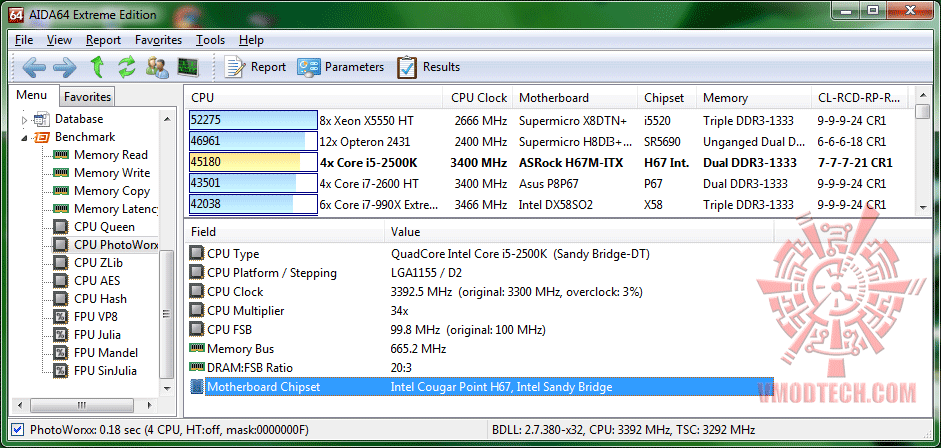Click results list scroll down arrow
The width and height of the screenshot is (941, 448).
point(923,208)
